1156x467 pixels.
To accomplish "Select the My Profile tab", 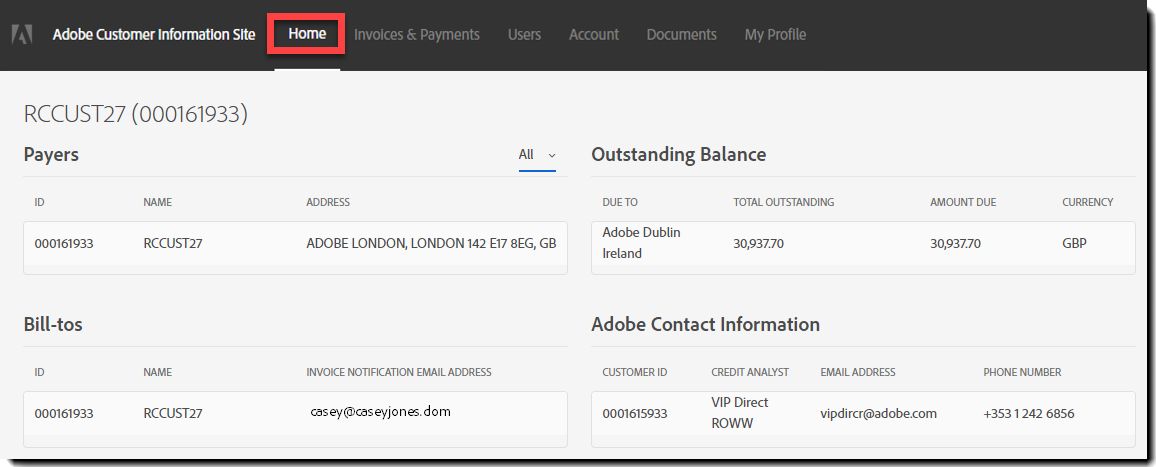I will pos(775,35).
